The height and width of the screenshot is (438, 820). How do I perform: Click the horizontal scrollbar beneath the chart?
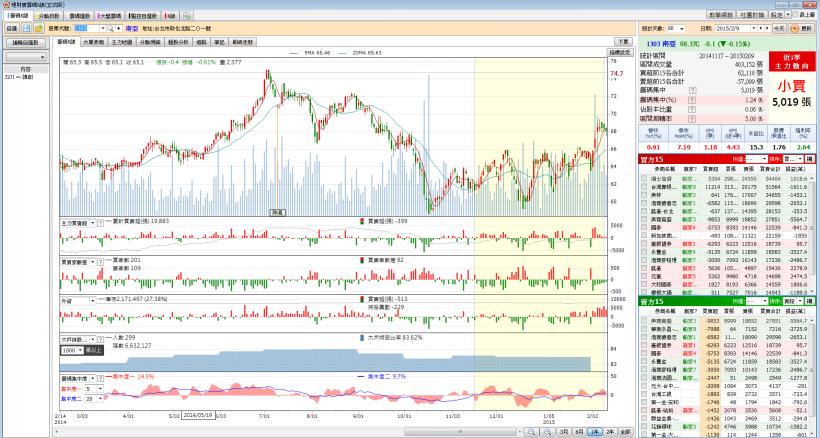300,431
